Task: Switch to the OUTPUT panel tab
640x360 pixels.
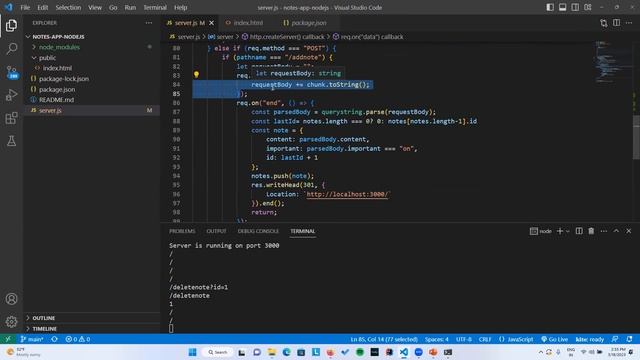Action: pos(216,231)
